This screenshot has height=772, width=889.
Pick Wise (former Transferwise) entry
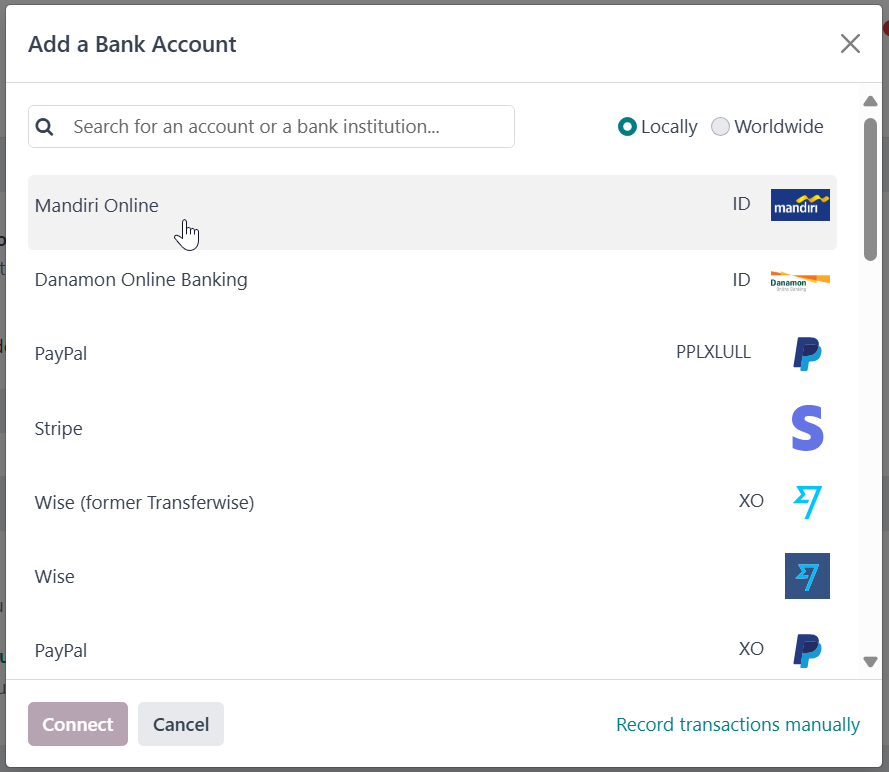pyautogui.click(x=433, y=503)
